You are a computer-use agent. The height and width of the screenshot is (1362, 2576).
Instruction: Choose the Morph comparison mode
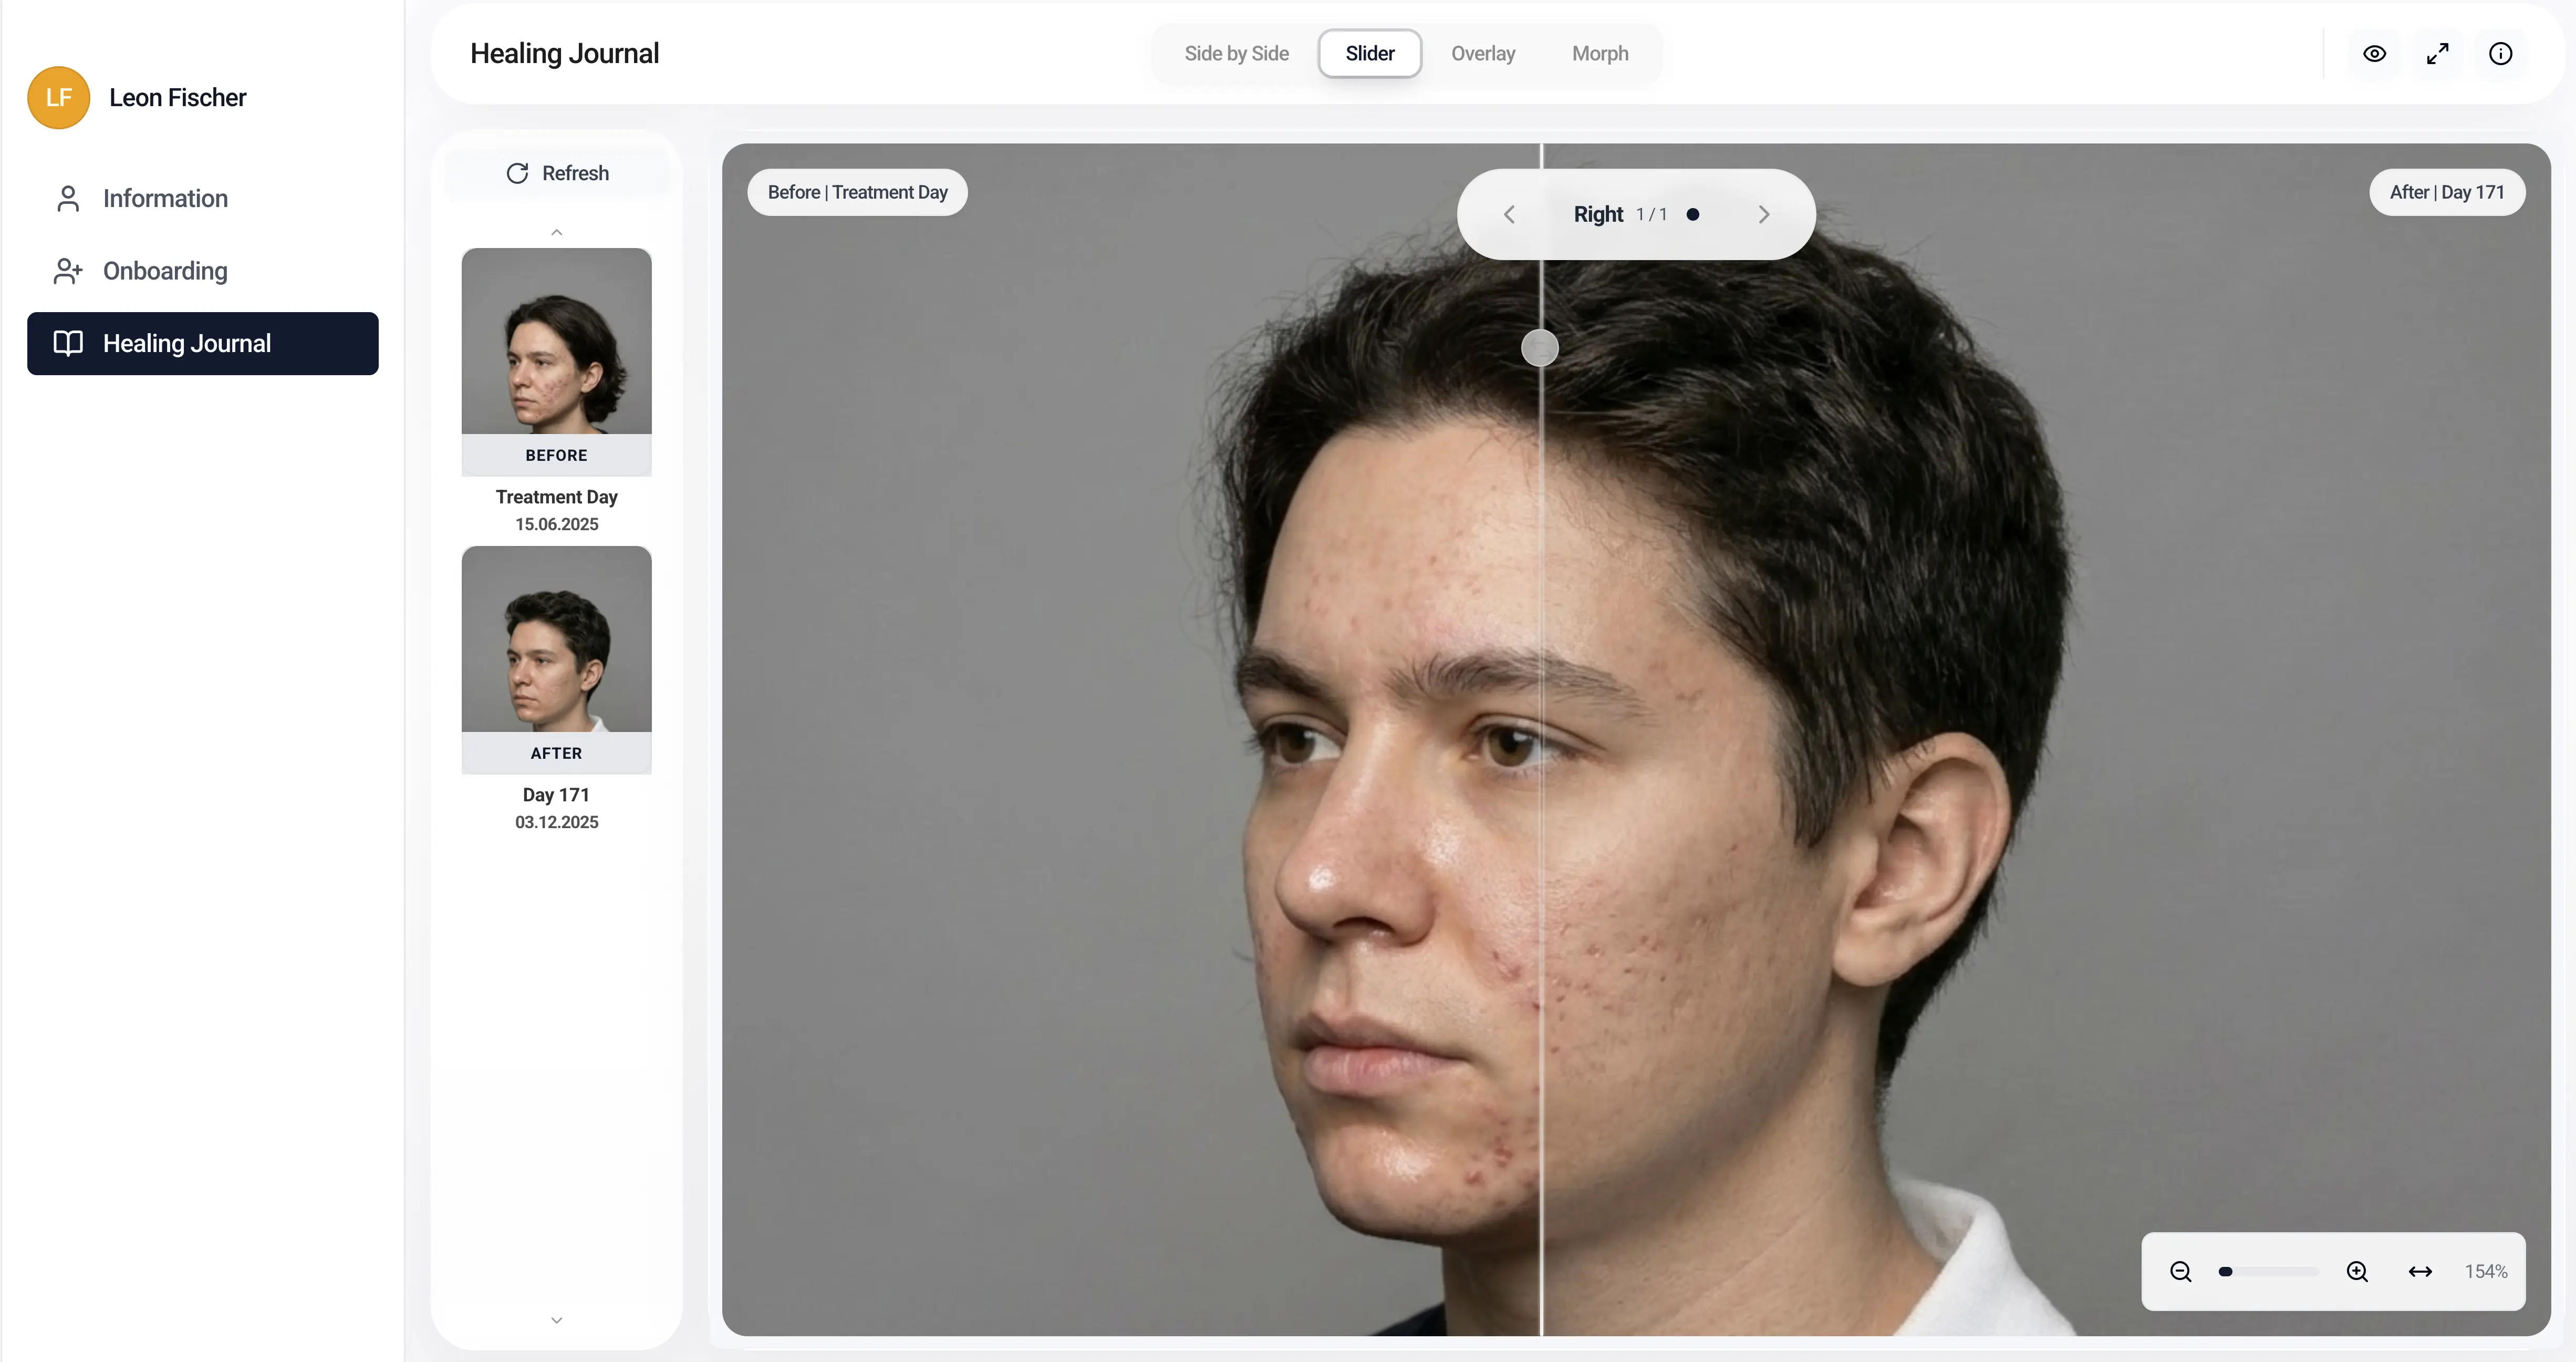pyautogui.click(x=1599, y=54)
